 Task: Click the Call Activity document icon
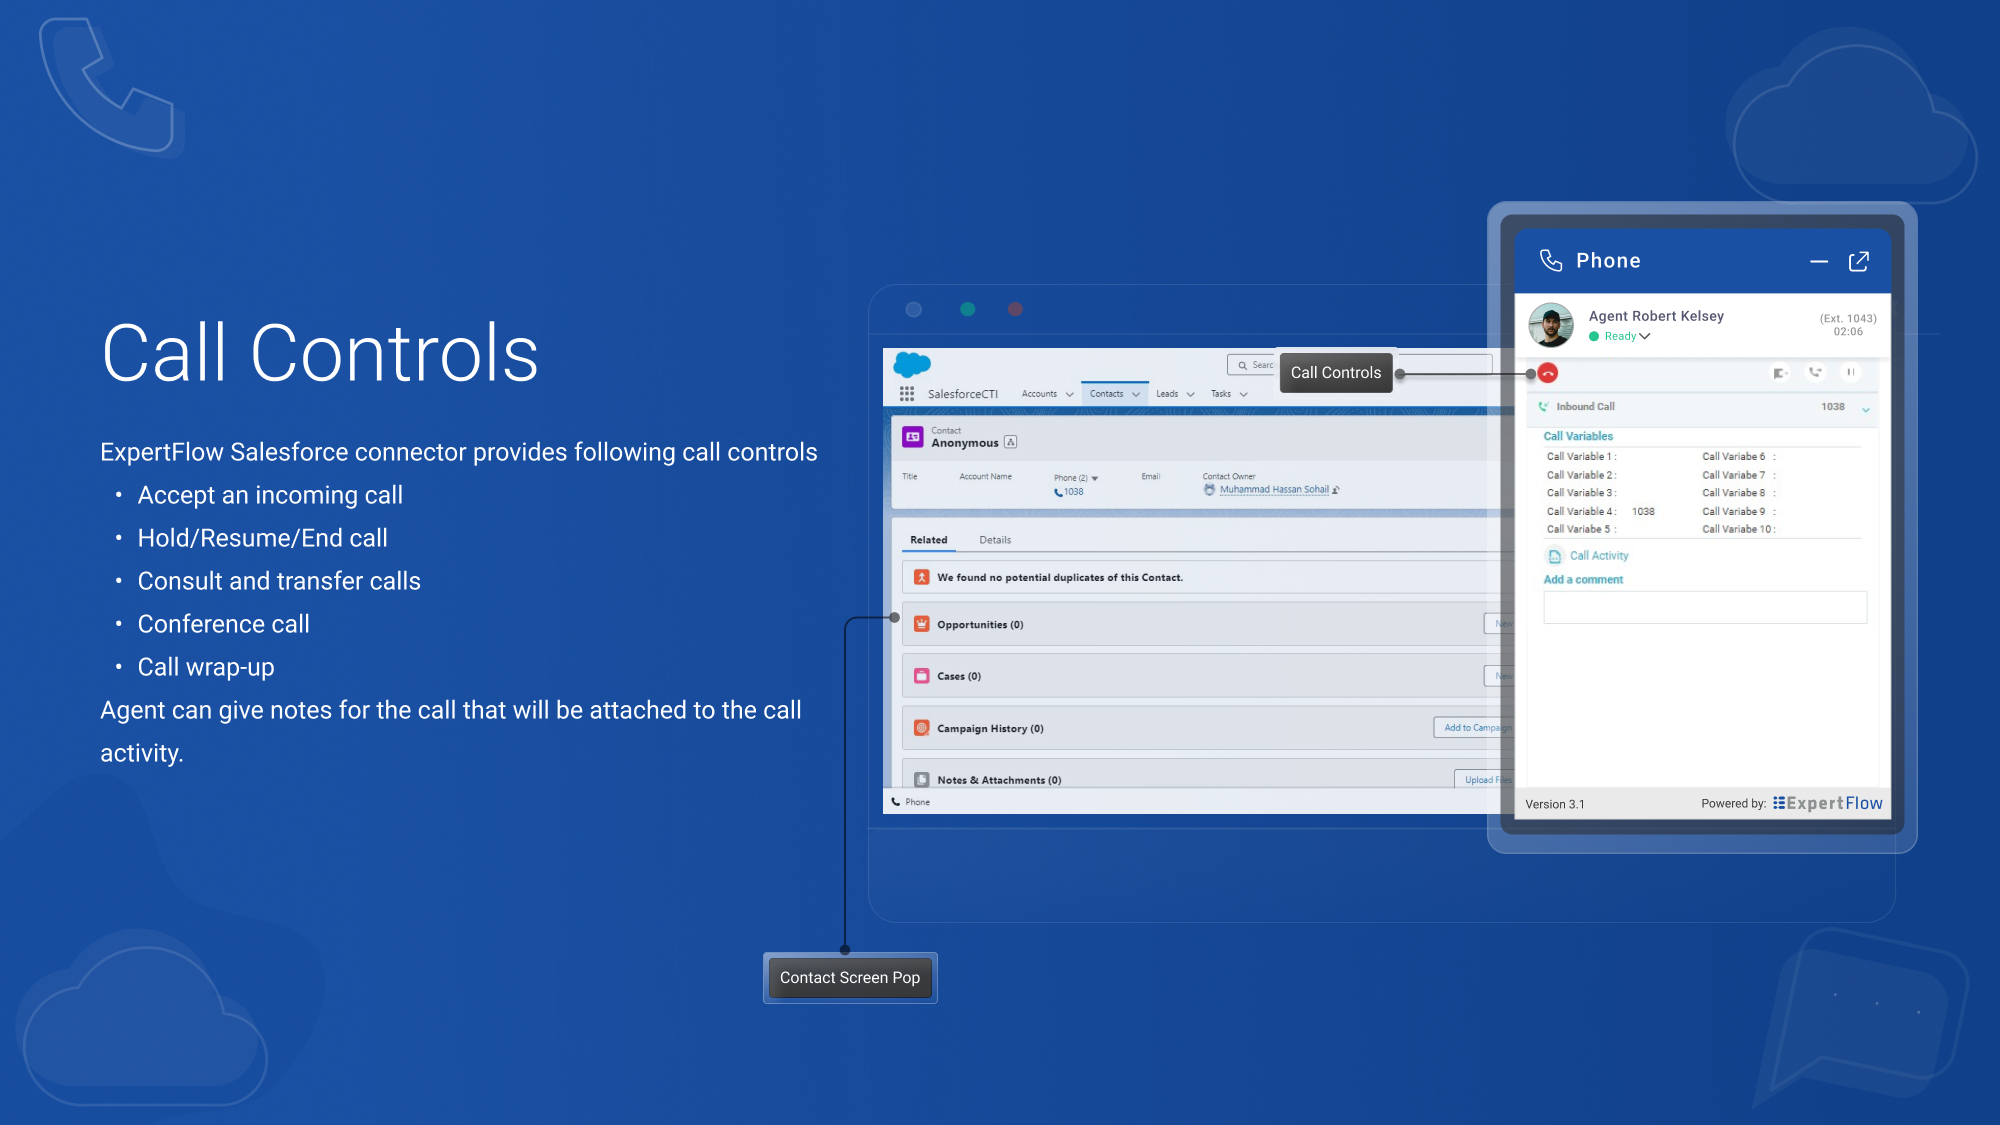click(1554, 556)
